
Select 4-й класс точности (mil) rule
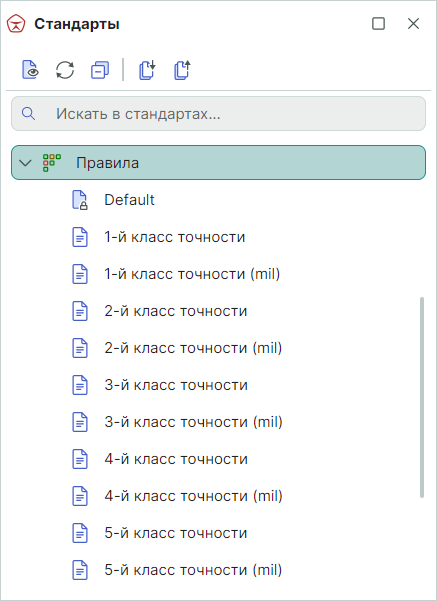click(194, 496)
